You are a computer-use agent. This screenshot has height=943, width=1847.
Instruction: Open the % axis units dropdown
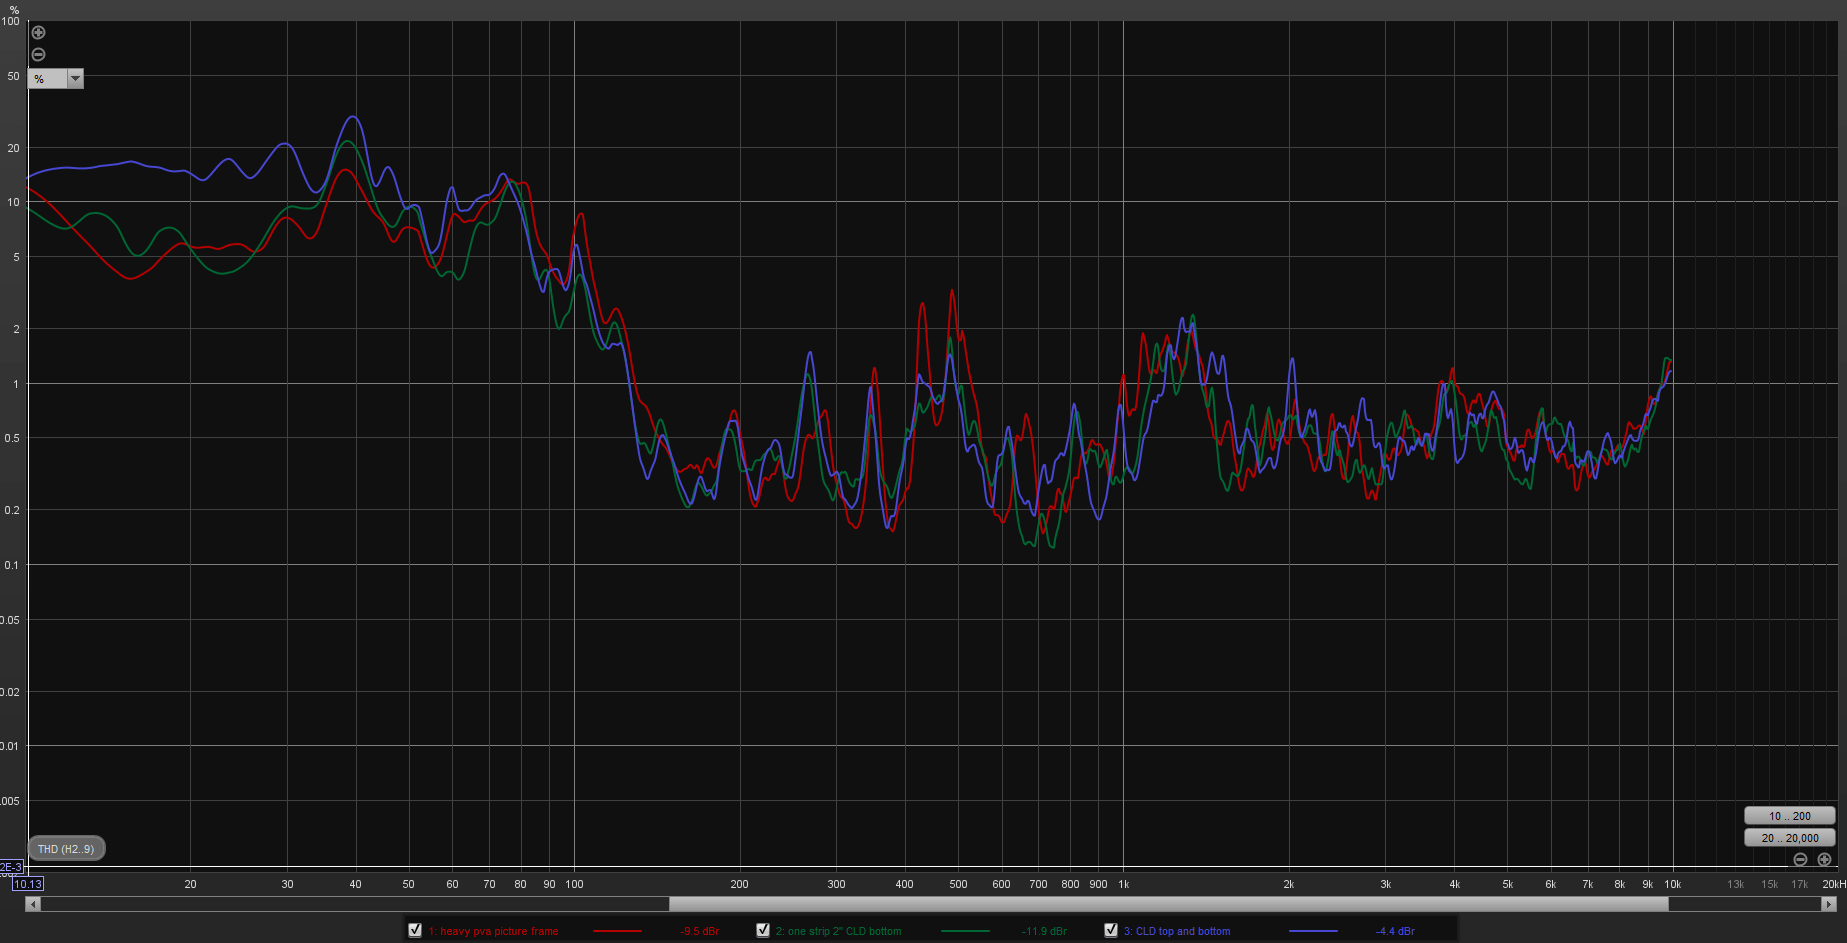56,78
